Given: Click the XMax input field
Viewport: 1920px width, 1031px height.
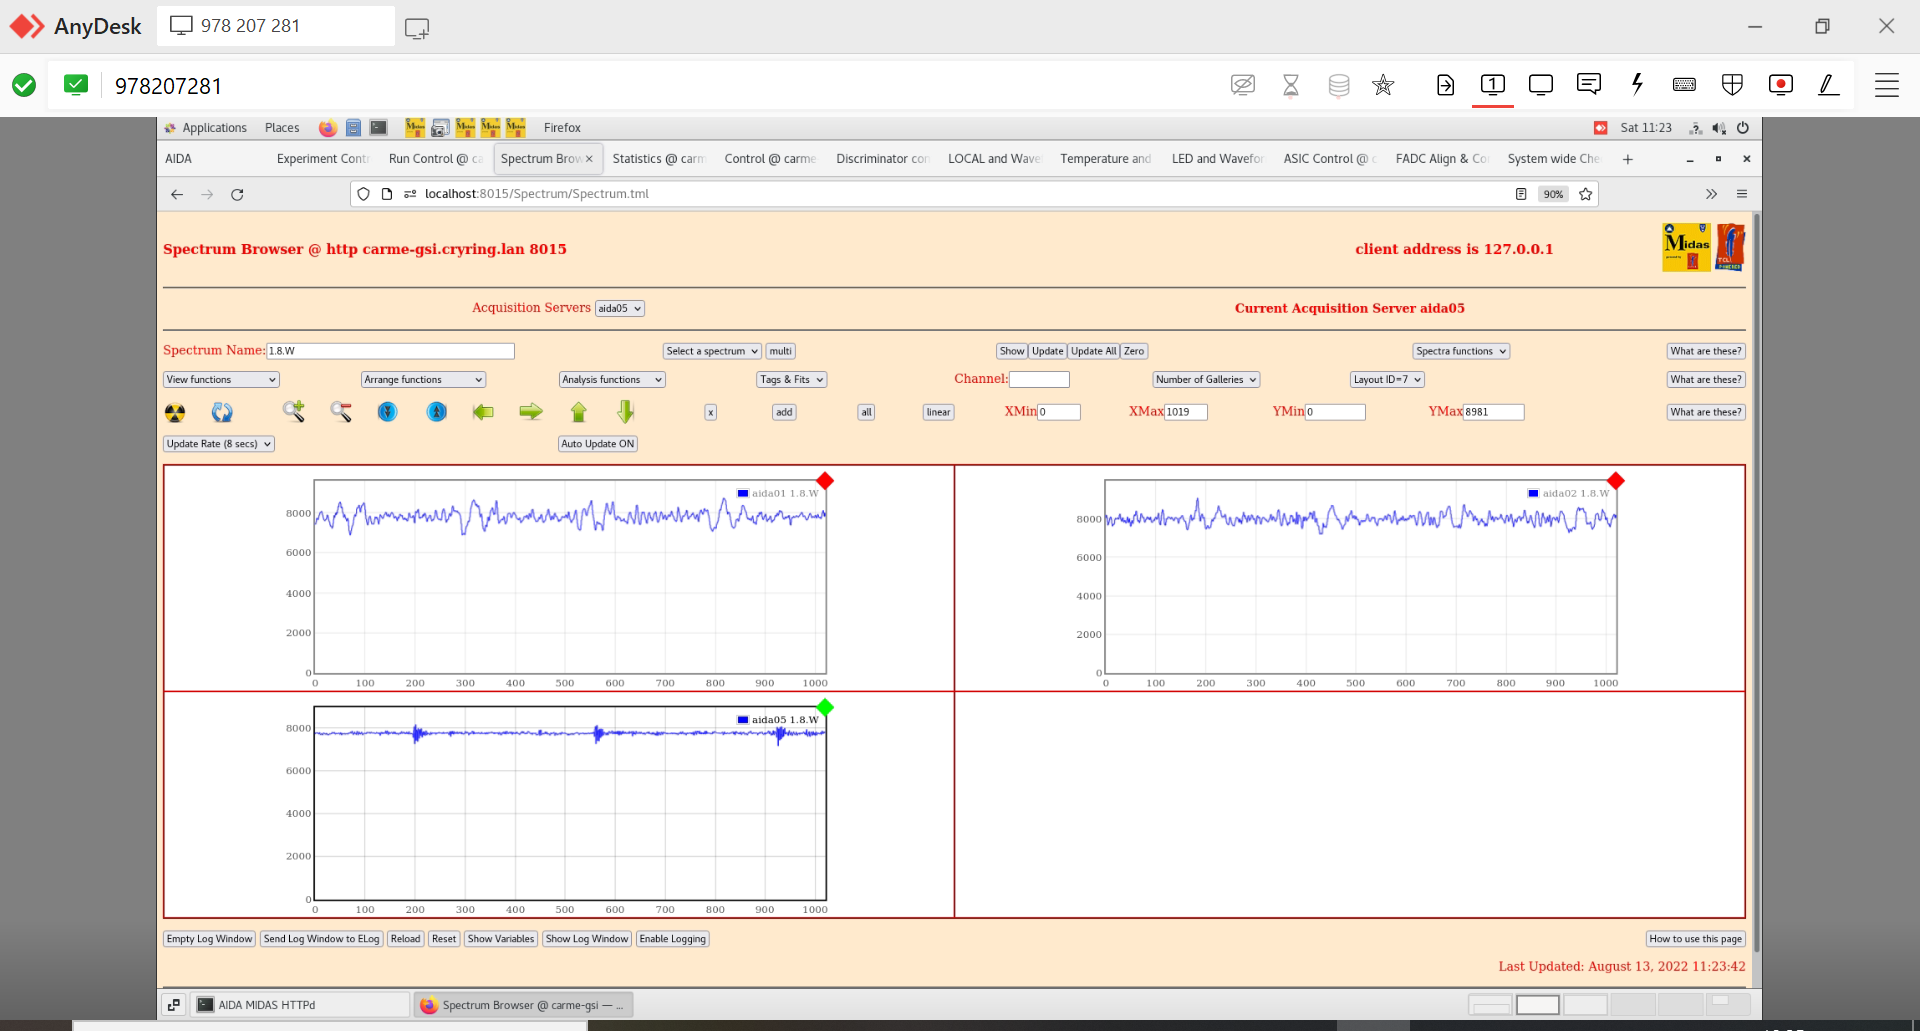Looking at the screenshot, I should [1186, 412].
